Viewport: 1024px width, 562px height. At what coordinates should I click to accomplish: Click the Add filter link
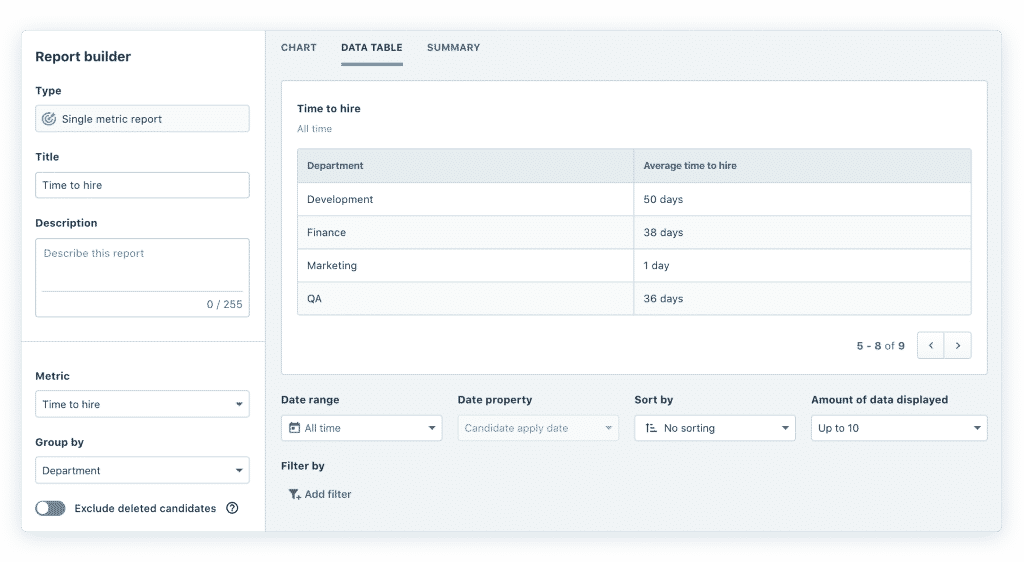[327, 494]
